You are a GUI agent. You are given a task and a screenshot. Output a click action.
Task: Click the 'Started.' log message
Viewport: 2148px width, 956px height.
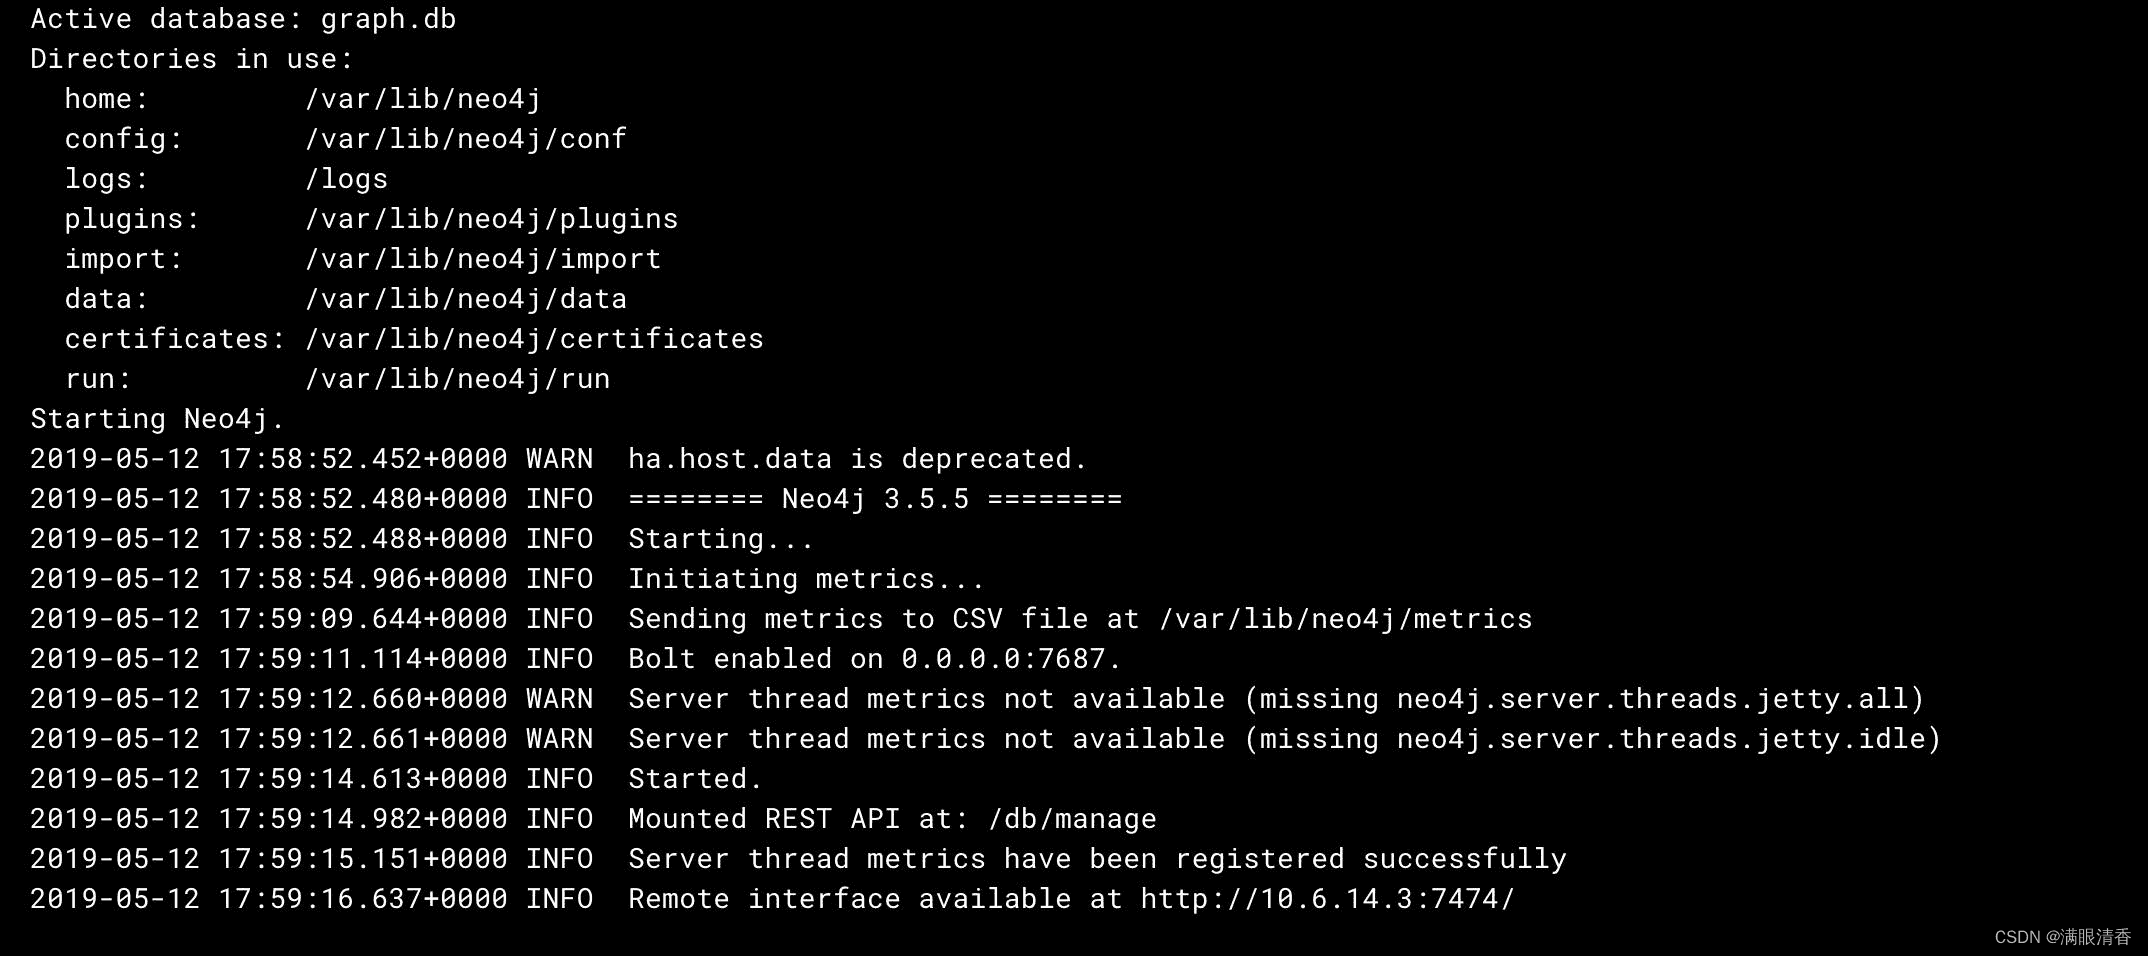695,779
